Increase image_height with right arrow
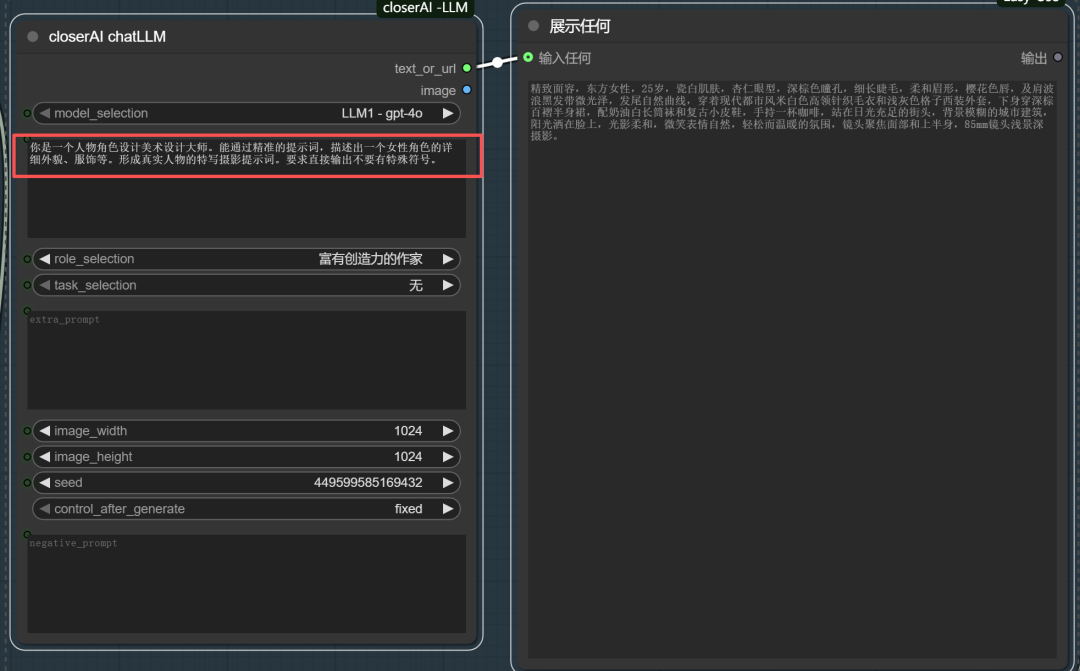The height and width of the screenshot is (671, 1080). 448,457
